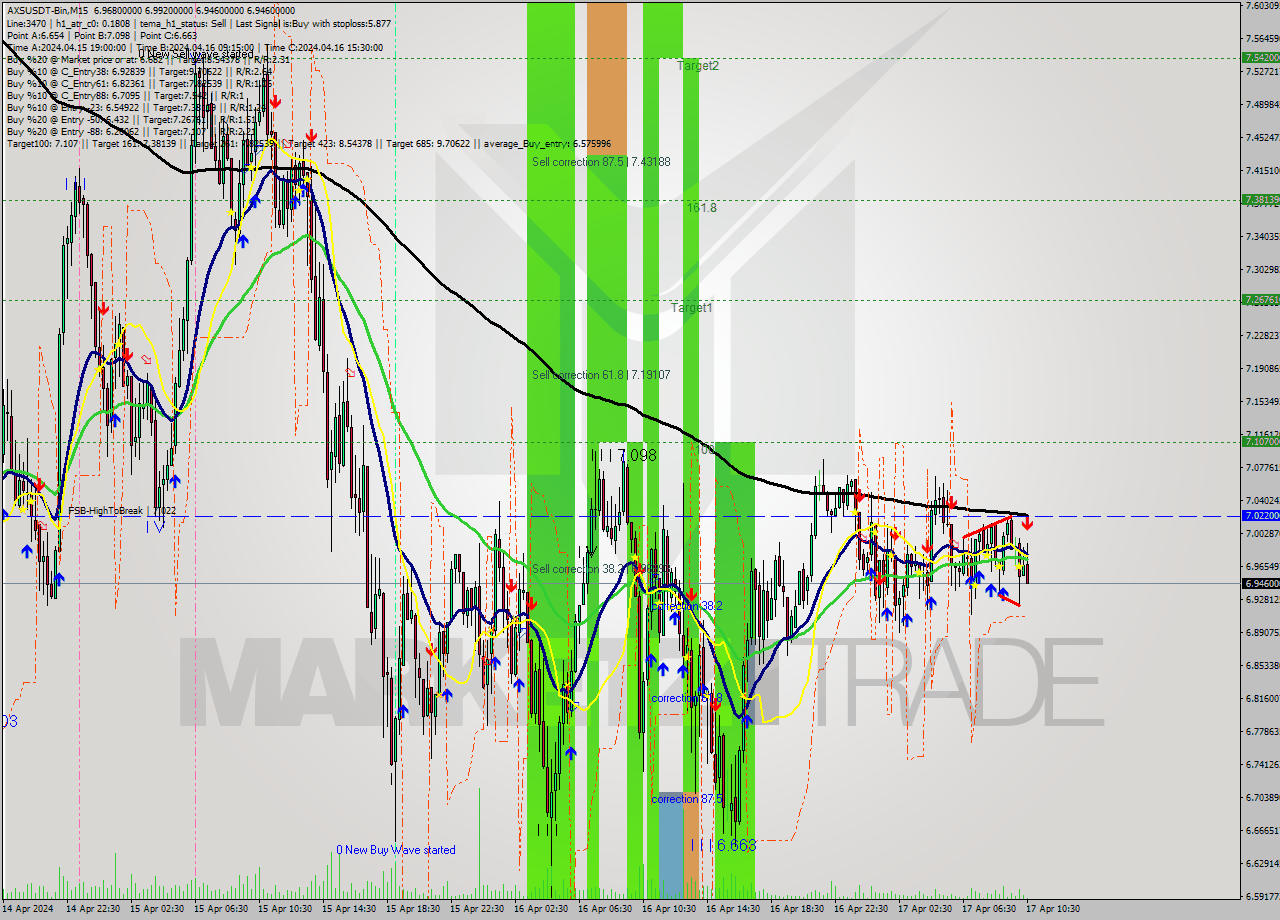Image resolution: width=1280 pixels, height=920 pixels.
Task: Click the 'Time A:2024.04.15 19:00:00' line
Action: click(x=66, y=47)
